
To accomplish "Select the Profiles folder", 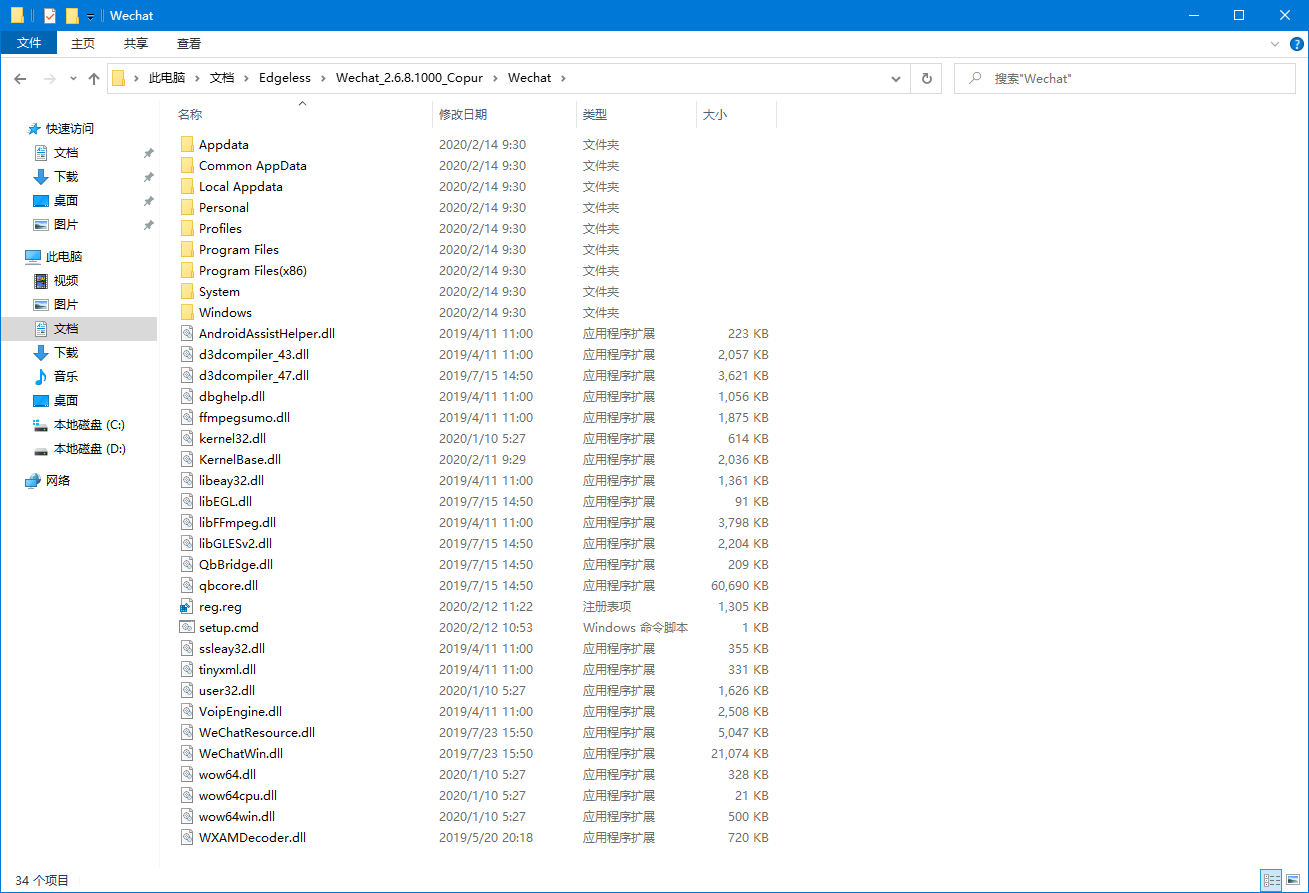I will 220,229.
